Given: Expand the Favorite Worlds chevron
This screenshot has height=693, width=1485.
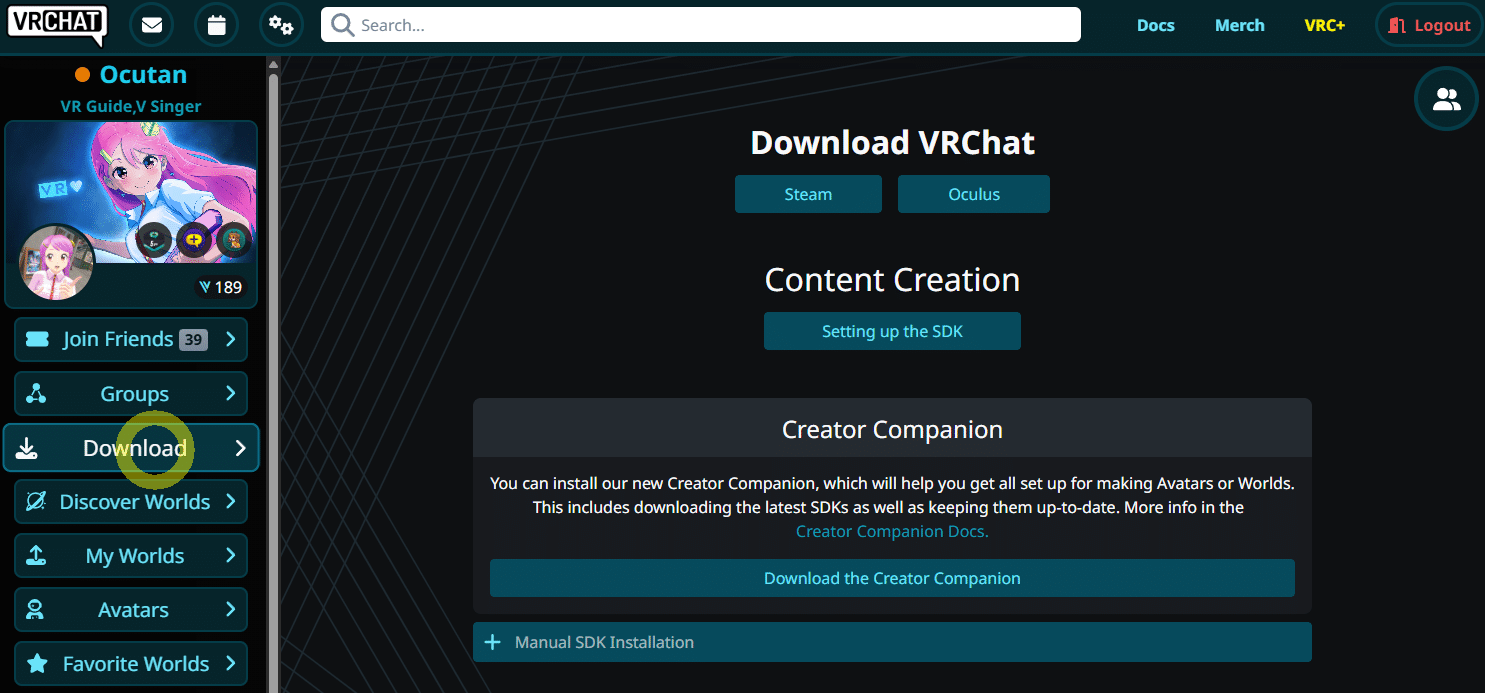Looking at the screenshot, I should tap(230, 663).
